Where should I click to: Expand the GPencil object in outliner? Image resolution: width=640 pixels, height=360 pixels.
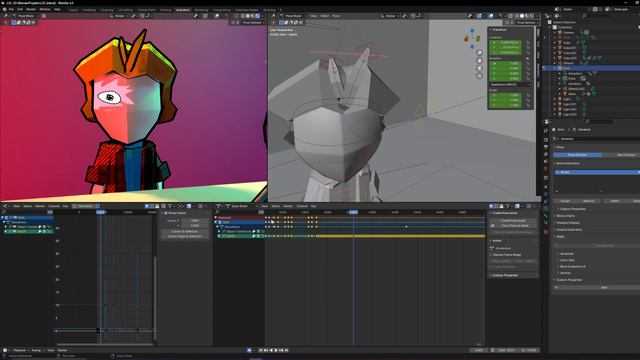click(x=555, y=63)
